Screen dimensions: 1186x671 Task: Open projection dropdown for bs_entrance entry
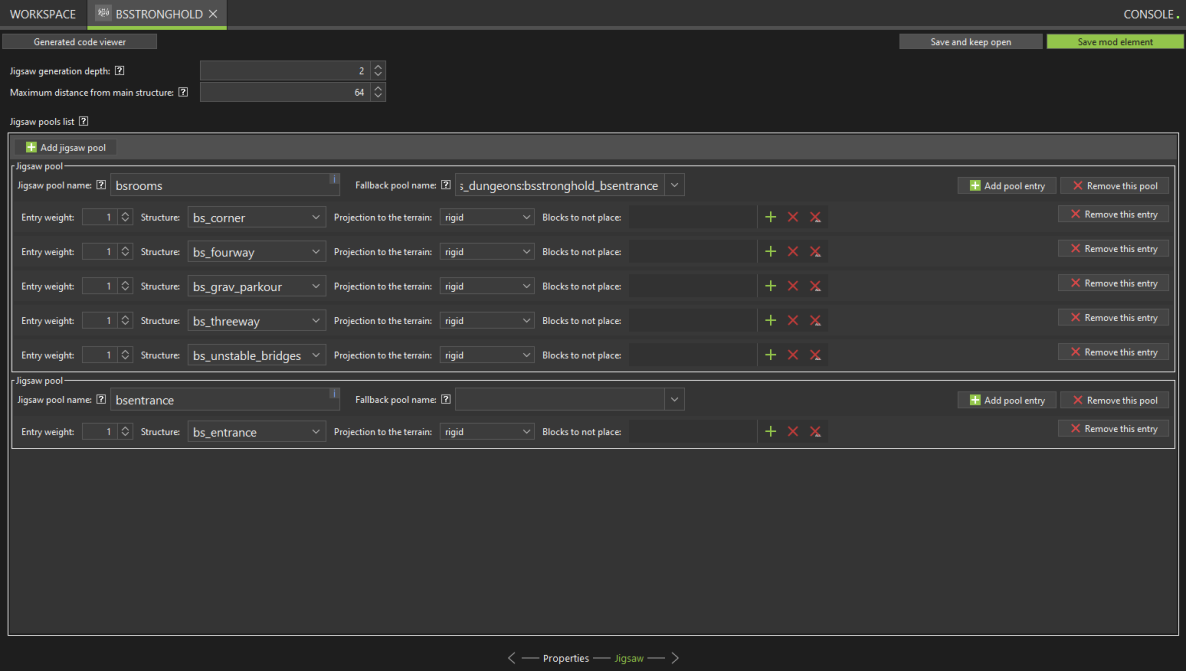487,431
